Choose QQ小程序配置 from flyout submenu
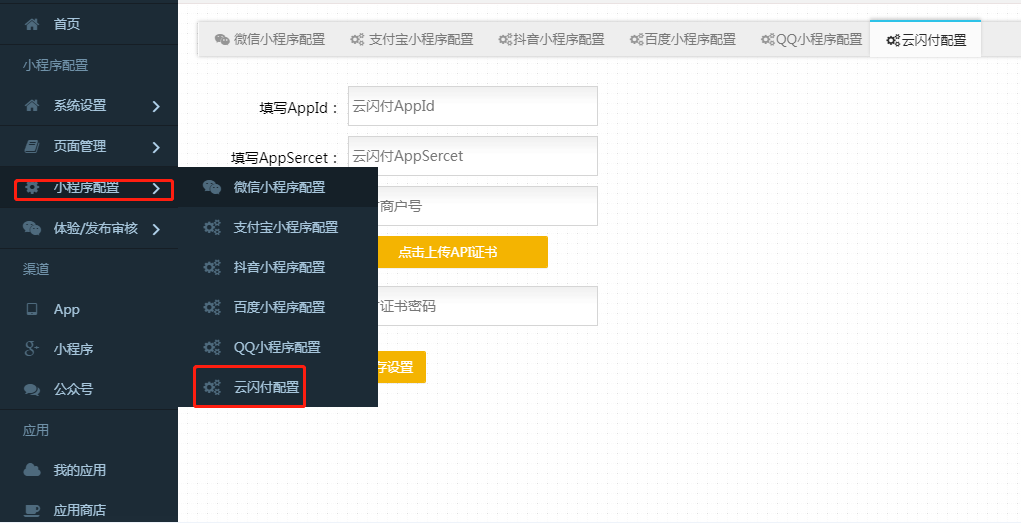Screen dimensions: 1021x523 (x=278, y=347)
